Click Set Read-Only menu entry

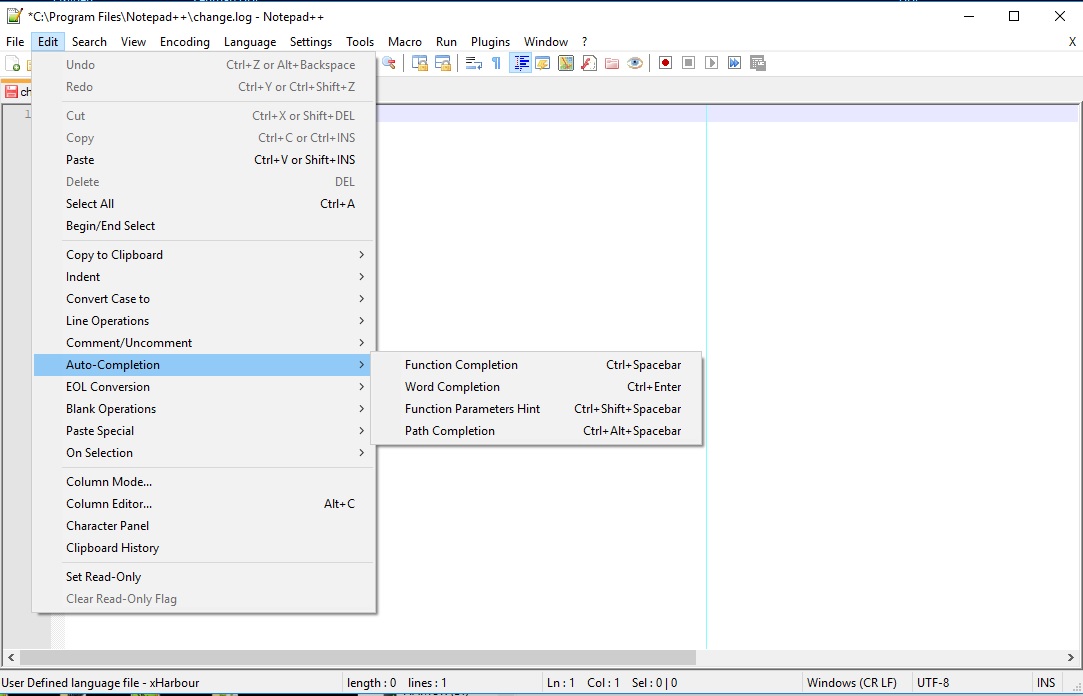(x=204, y=577)
